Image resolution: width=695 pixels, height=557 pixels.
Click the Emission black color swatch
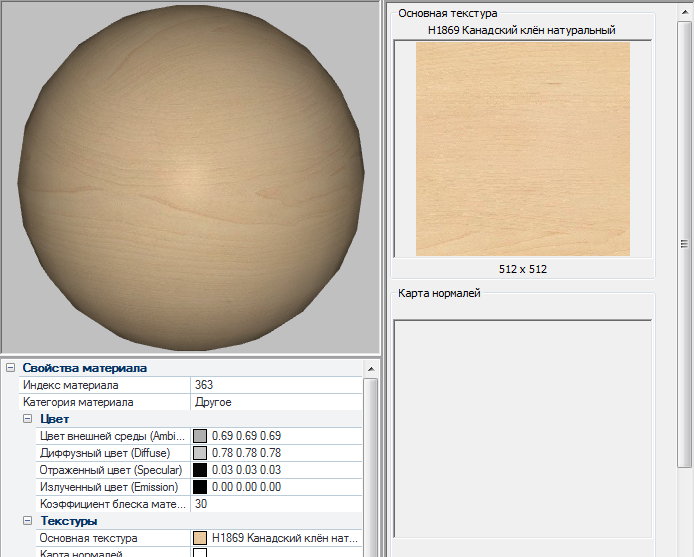click(200, 487)
